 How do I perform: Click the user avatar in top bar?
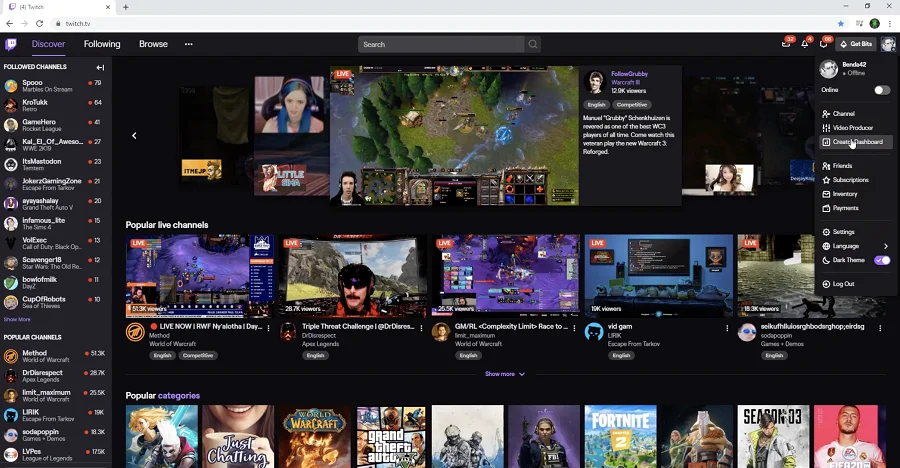click(888, 44)
